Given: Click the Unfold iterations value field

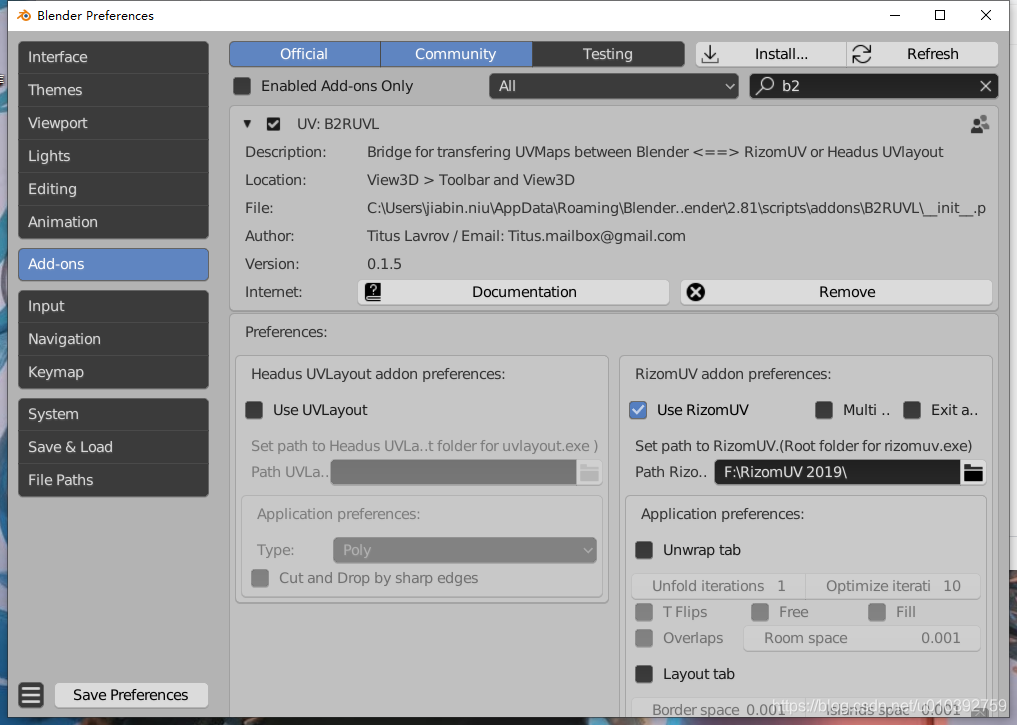Looking at the screenshot, I should point(719,586).
